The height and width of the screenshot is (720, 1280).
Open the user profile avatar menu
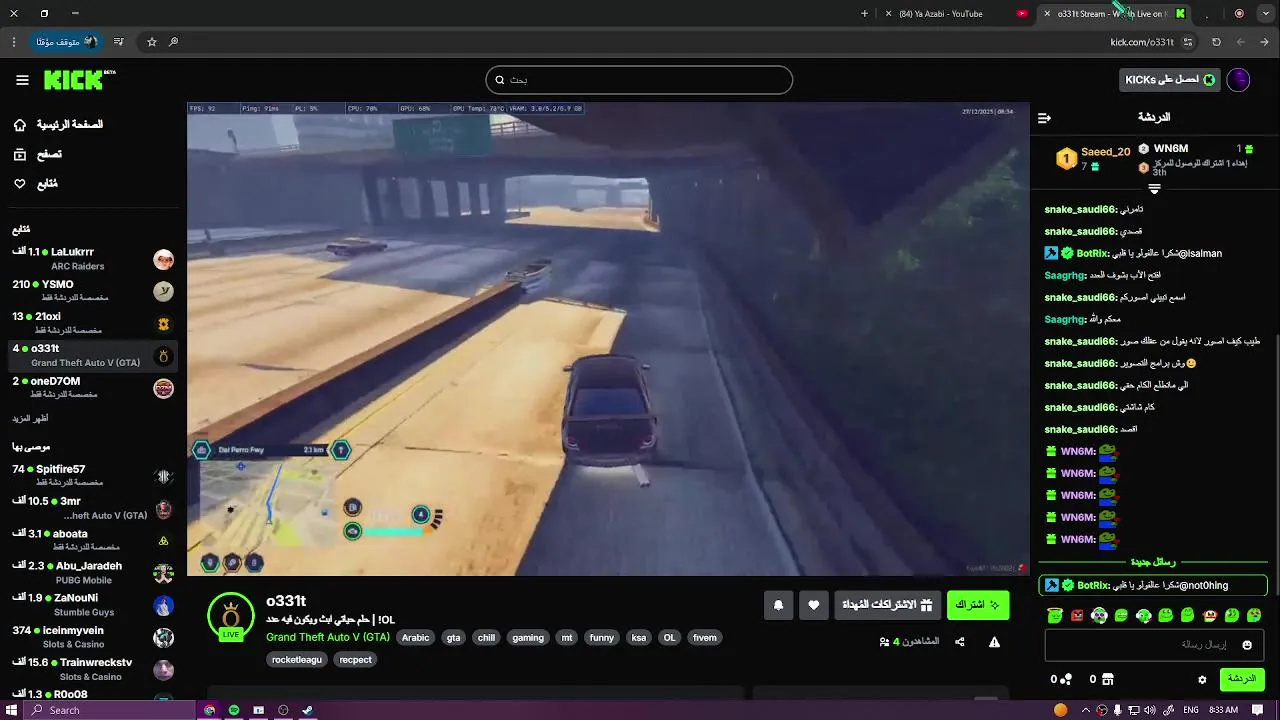click(x=1238, y=80)
